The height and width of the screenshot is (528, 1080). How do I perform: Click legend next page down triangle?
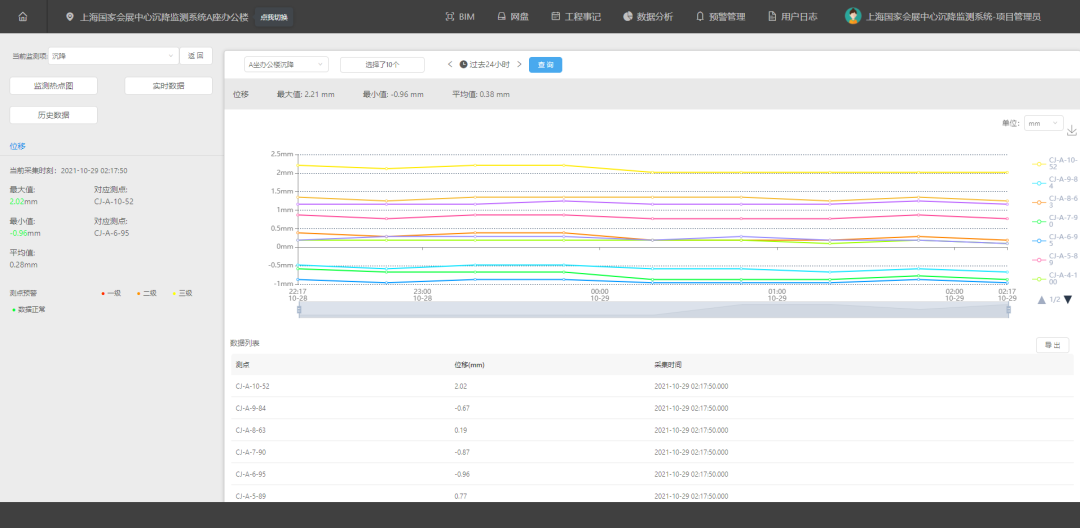pos(1068,299)
